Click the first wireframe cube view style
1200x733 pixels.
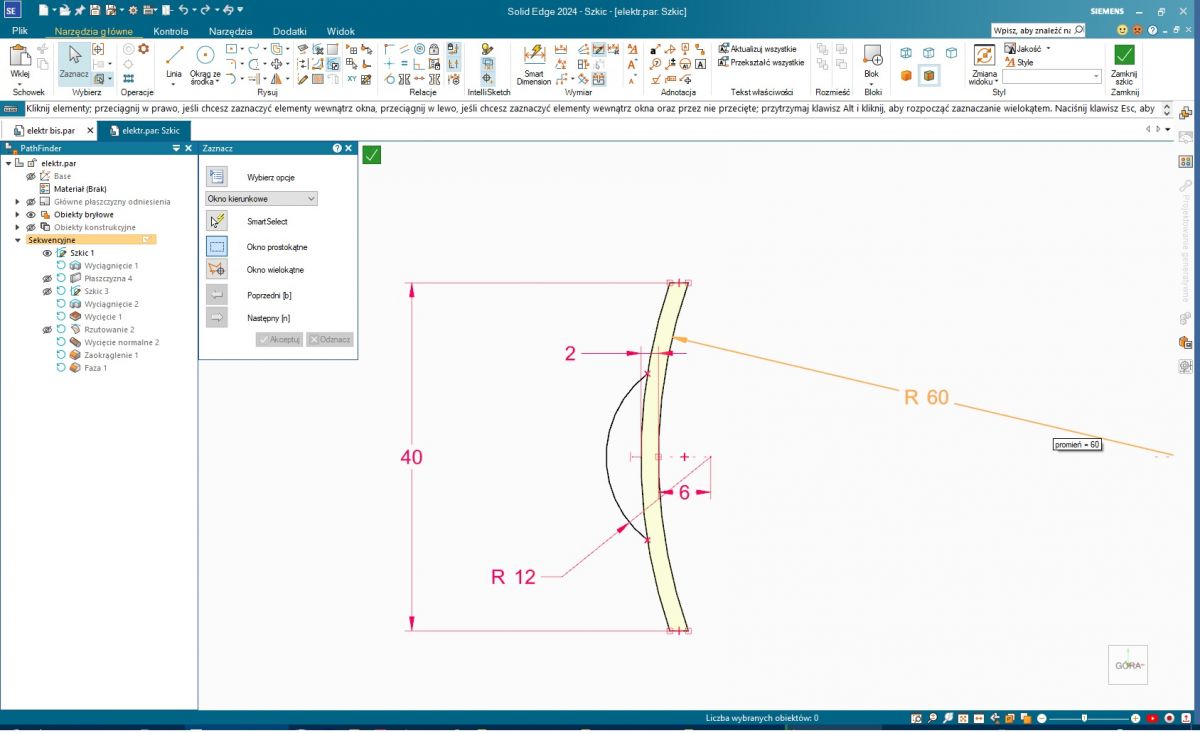[906, 53]
